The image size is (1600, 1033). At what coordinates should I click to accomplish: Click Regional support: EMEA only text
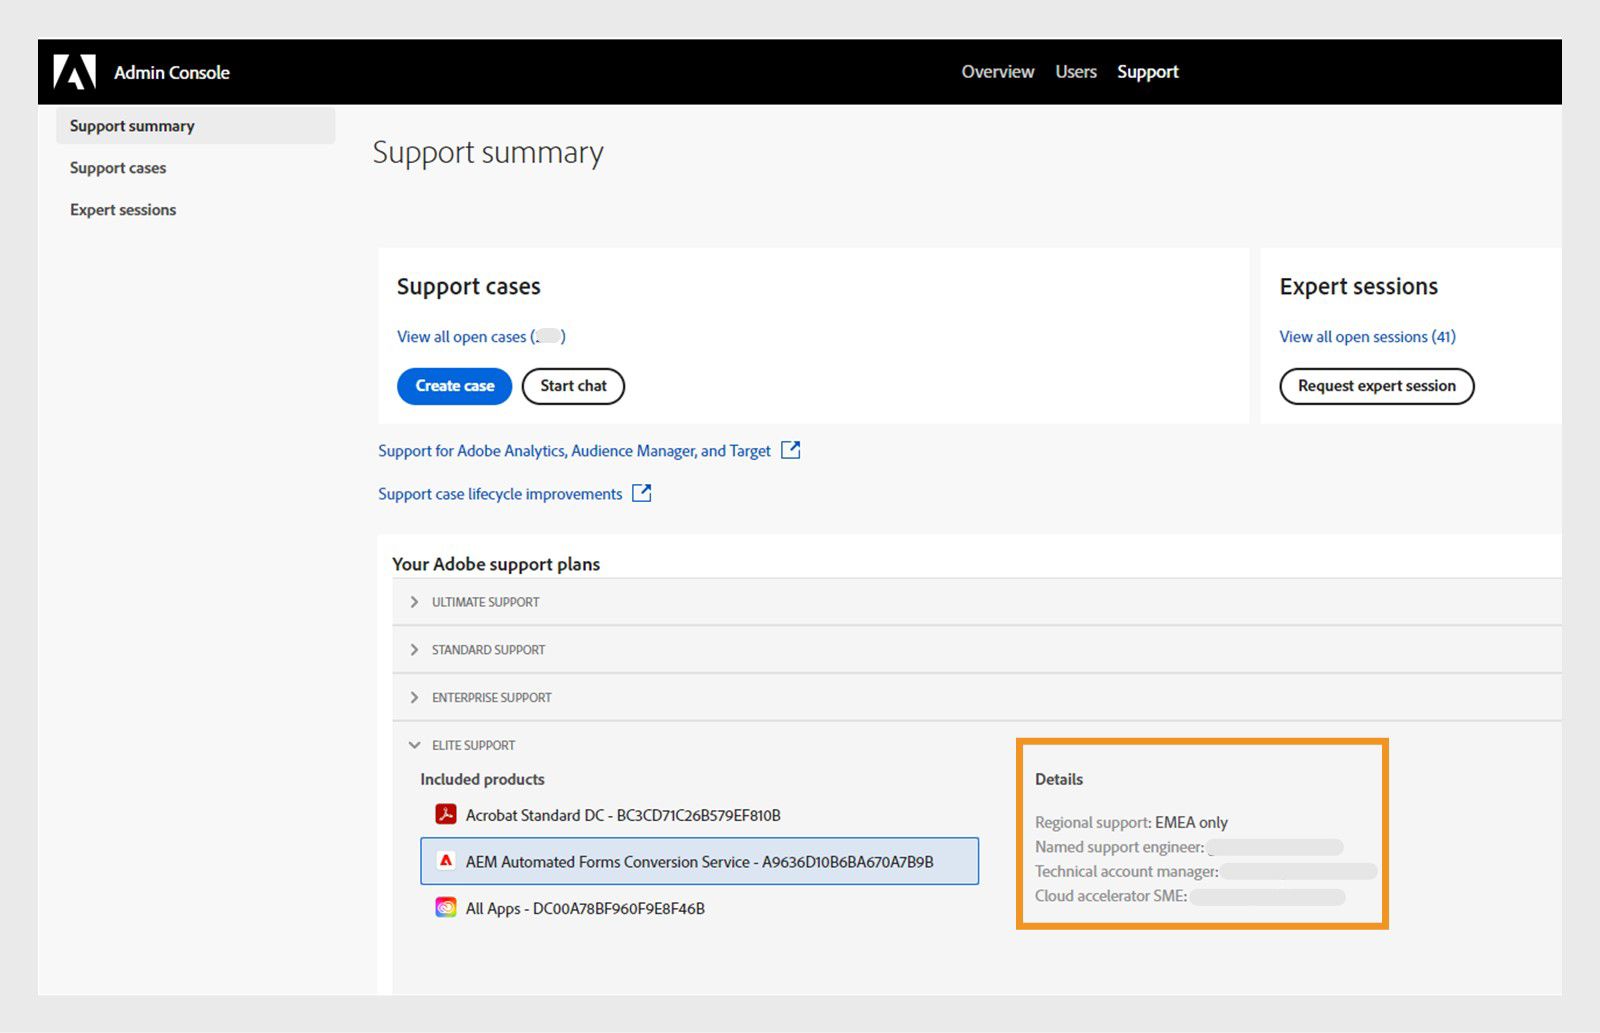tap(1131, 822)
